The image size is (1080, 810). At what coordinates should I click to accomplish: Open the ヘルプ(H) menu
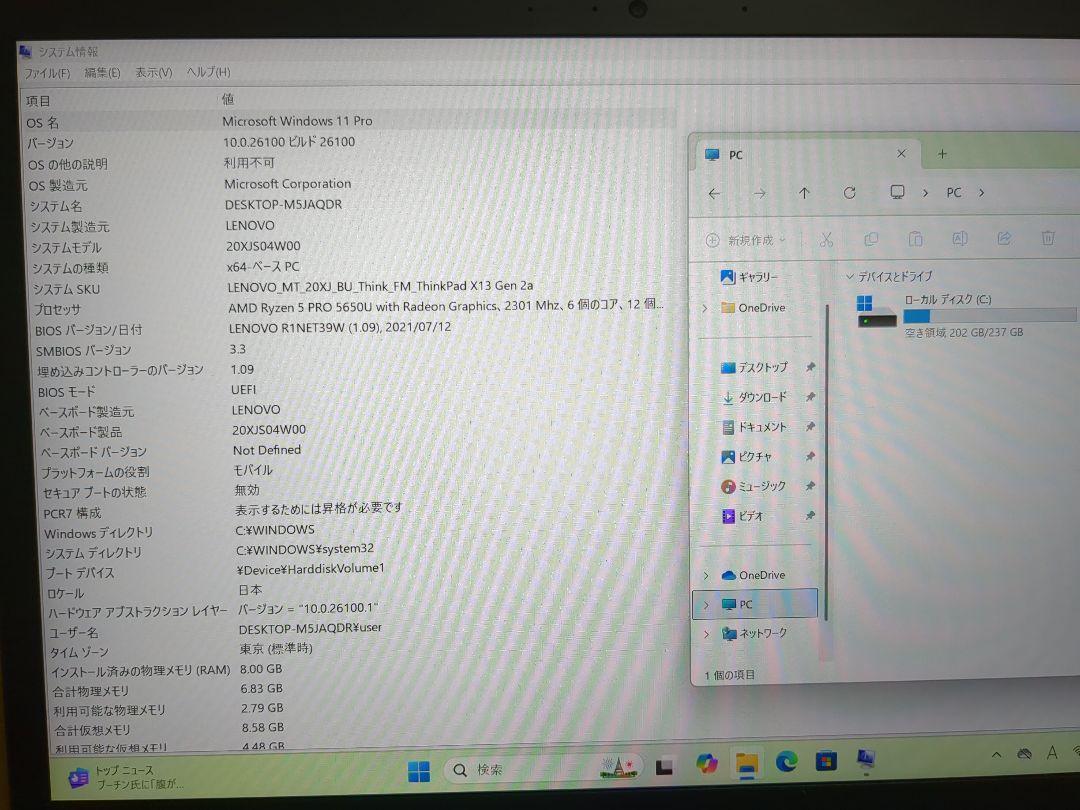209,72
